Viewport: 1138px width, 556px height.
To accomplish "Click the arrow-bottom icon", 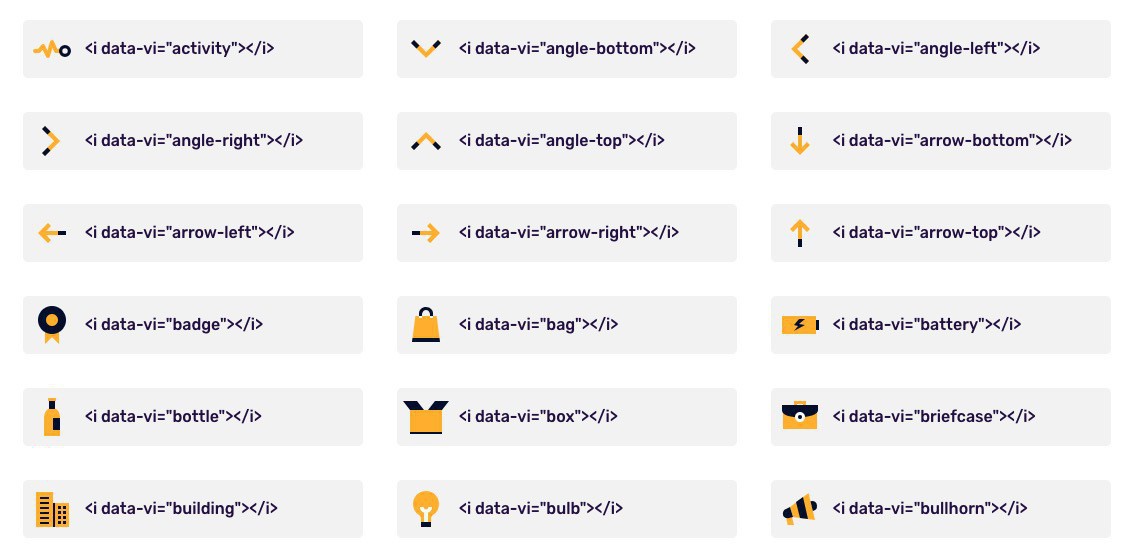I will click(x=799, y=140).
